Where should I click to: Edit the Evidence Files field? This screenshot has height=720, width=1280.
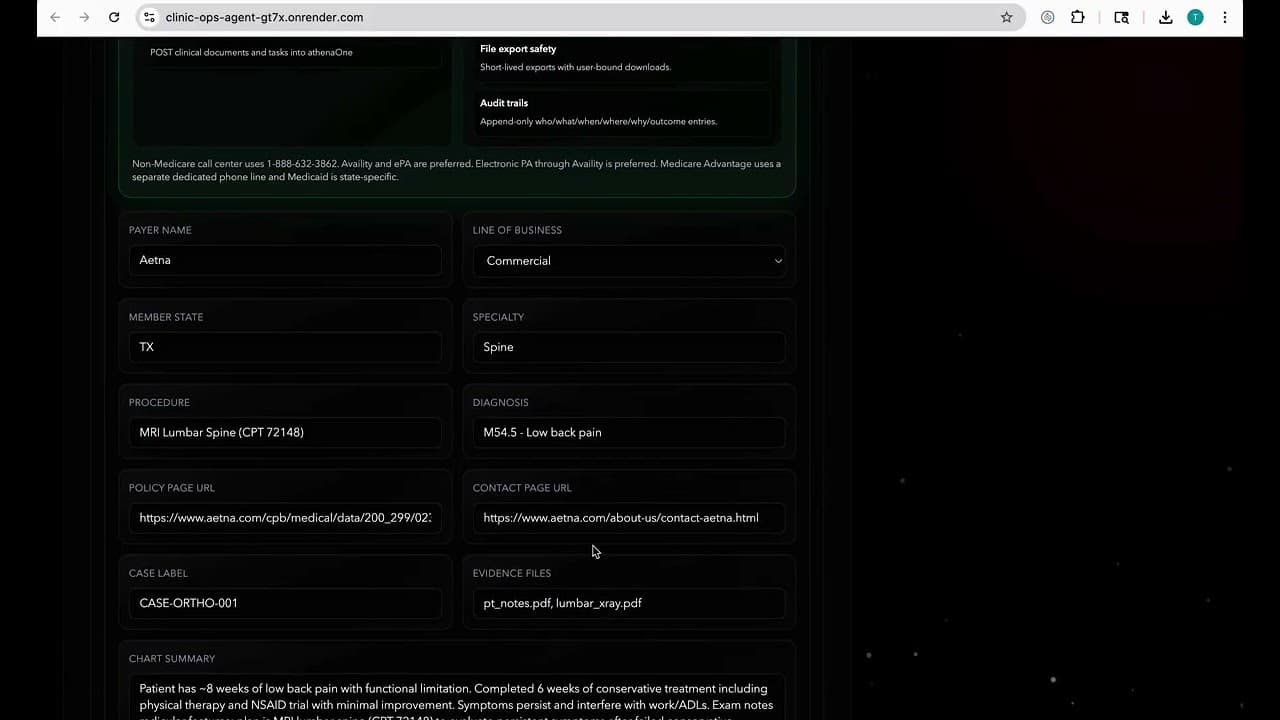[629, 603]
